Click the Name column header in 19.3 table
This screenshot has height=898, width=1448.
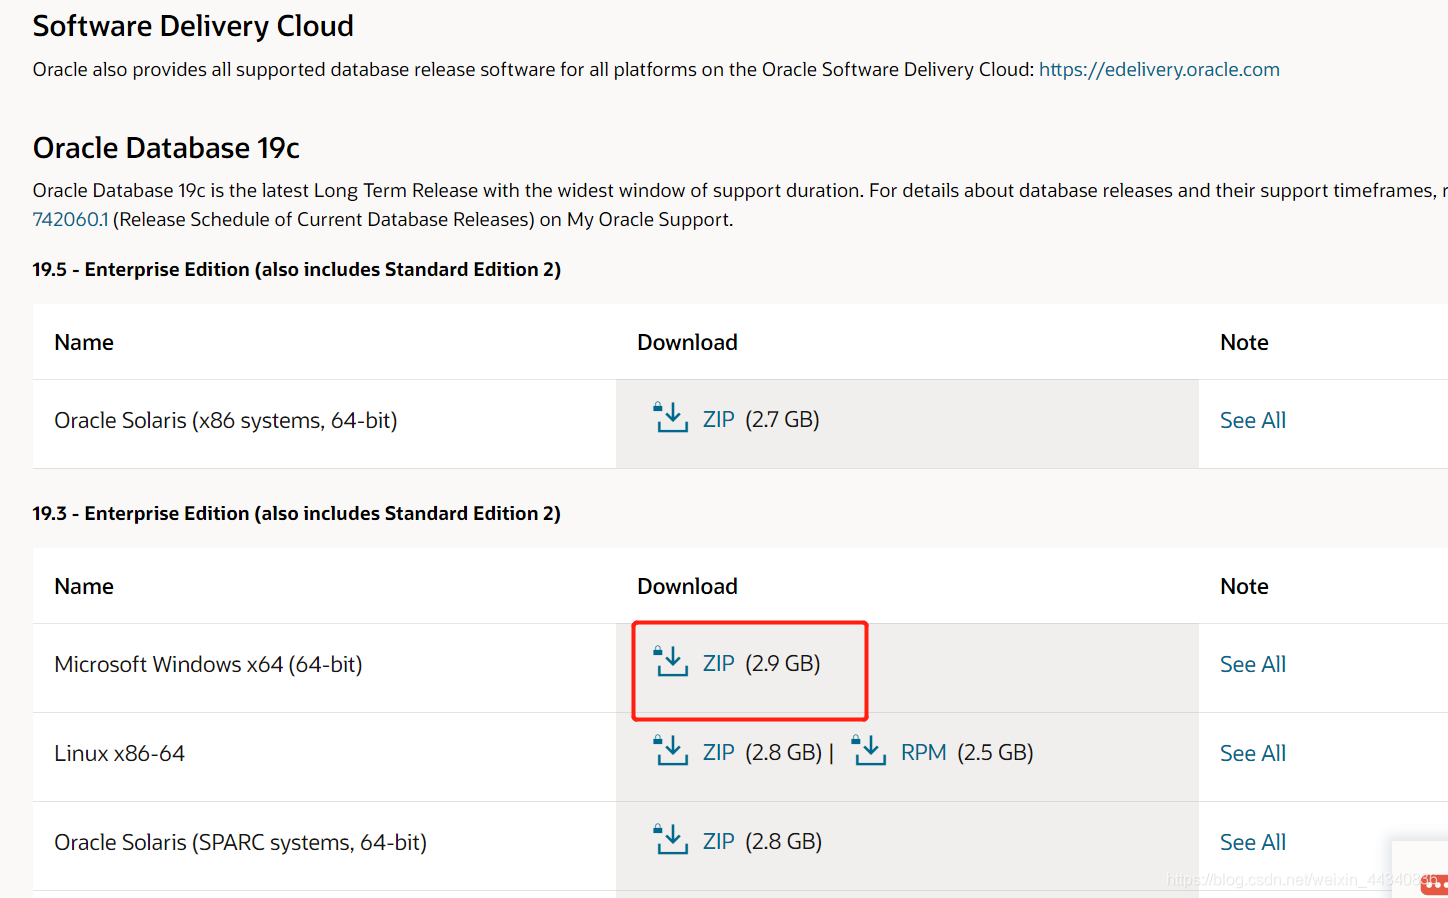click(84, 586)
